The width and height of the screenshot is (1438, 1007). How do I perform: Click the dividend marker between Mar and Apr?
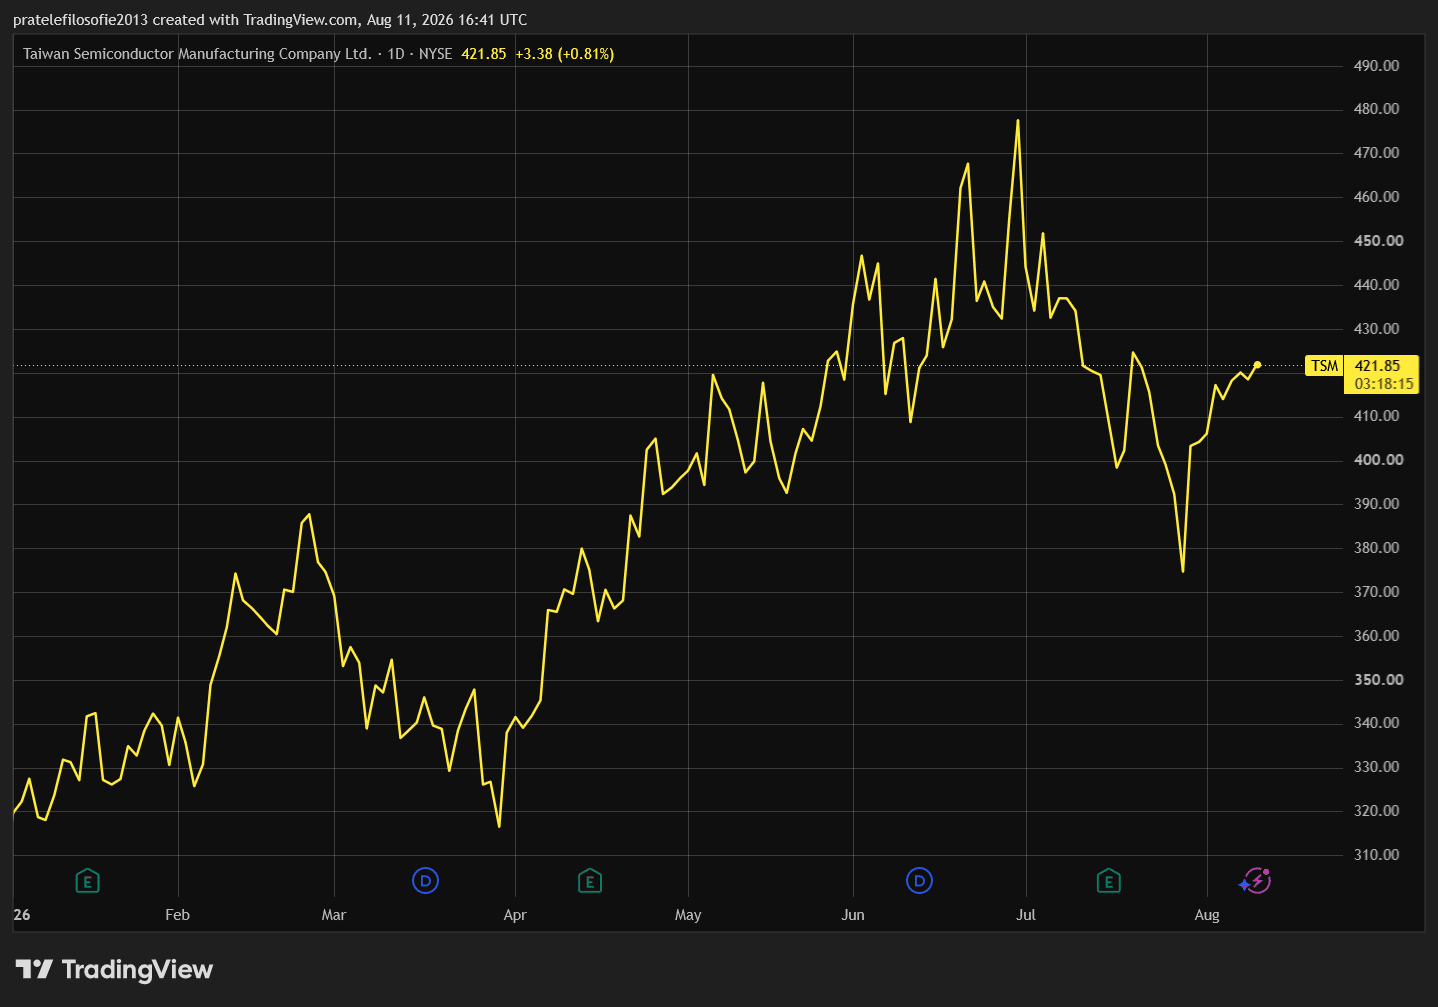coord(426,881)
